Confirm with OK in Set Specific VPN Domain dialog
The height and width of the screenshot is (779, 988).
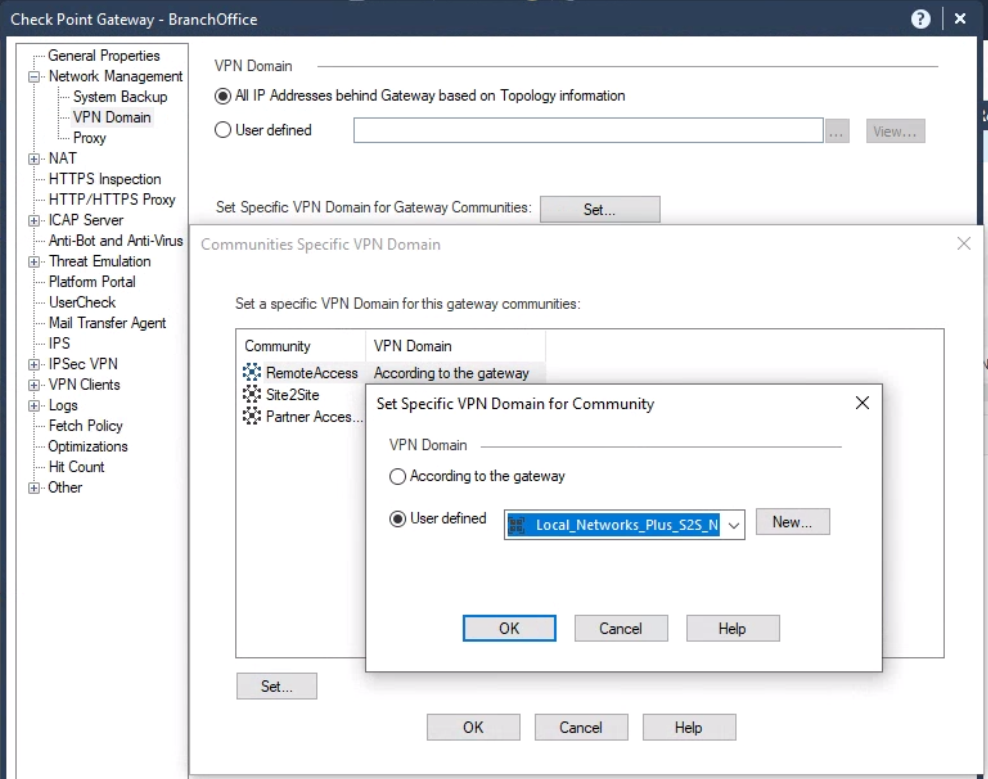509,628
